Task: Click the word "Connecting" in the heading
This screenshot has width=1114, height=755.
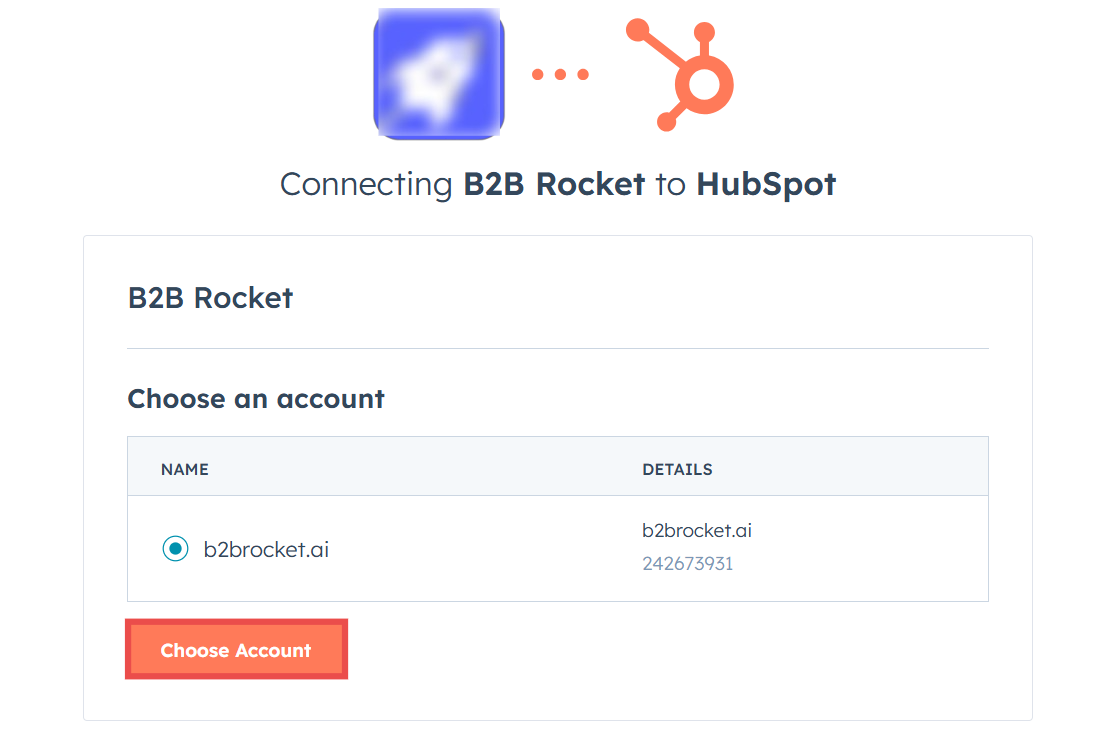Action: (x=366, y=184)
